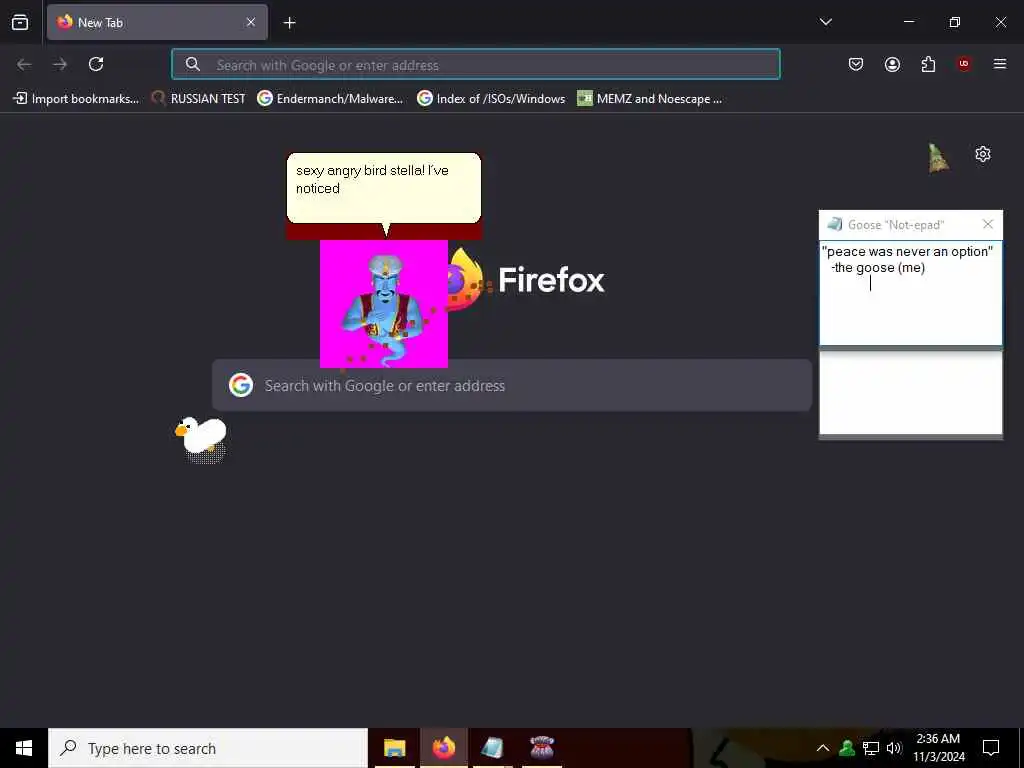Screen dimensions: 1024x768
Task: Go back one page with the back arrow
Action: click(x=24, y=64)
